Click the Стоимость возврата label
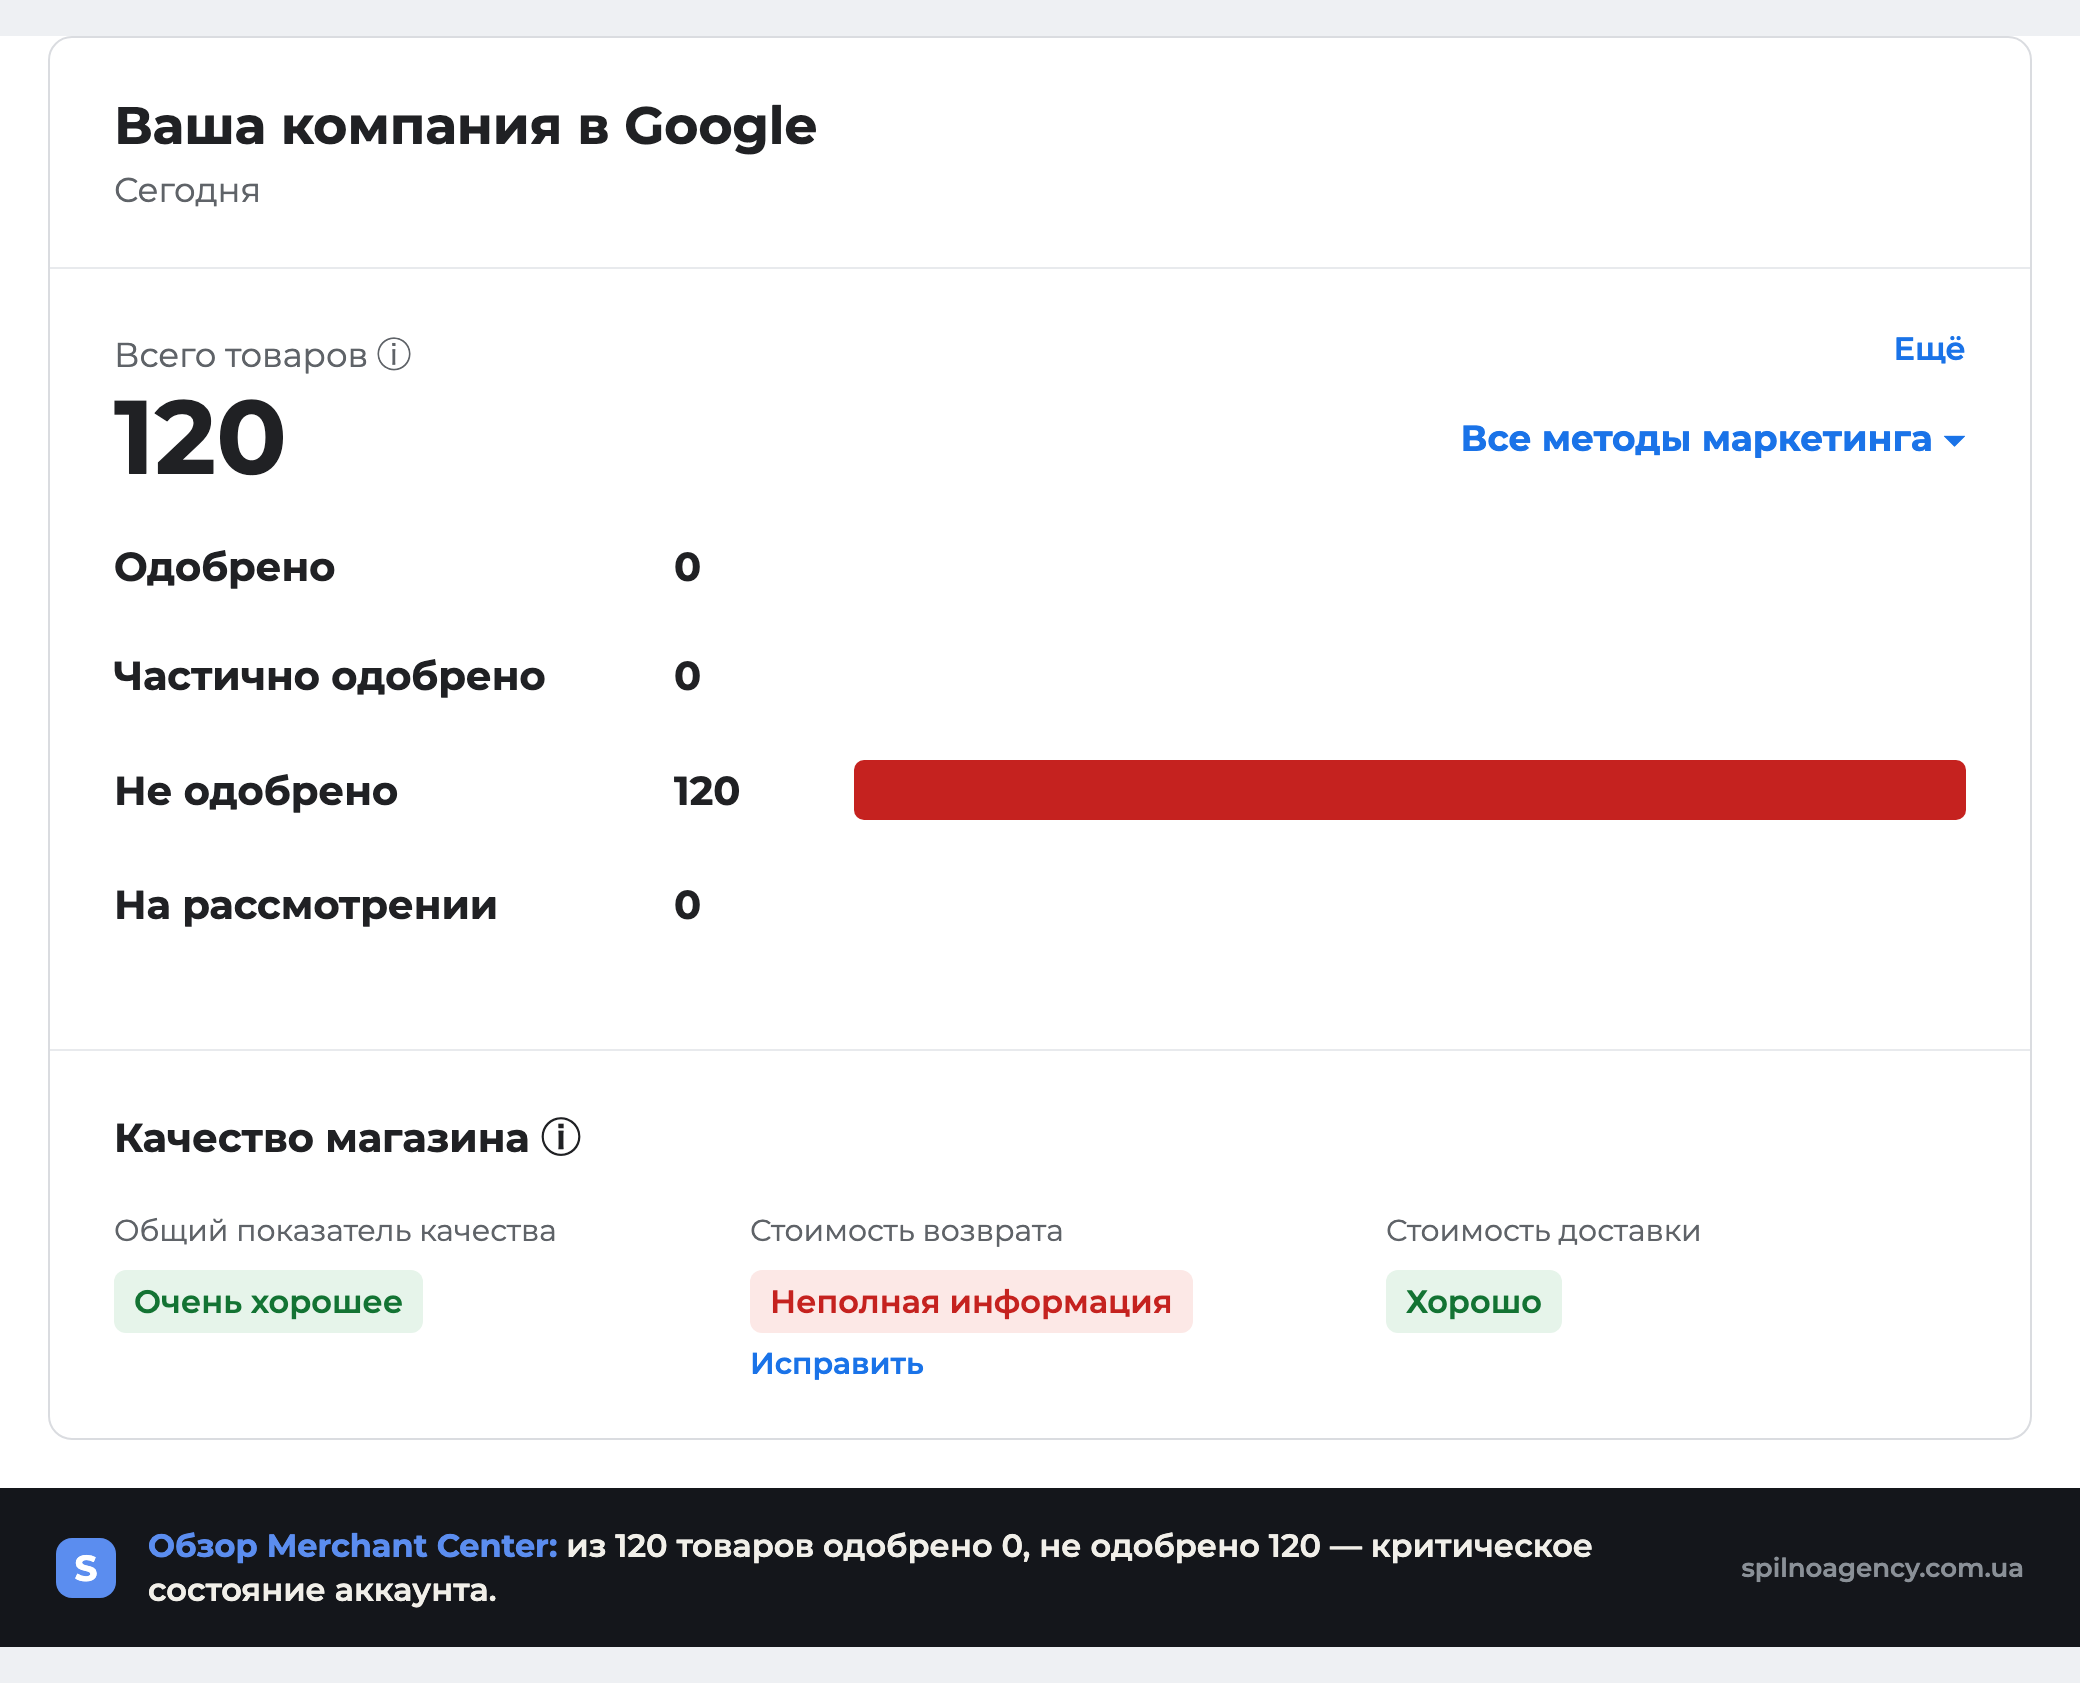 coord(906,1230)
